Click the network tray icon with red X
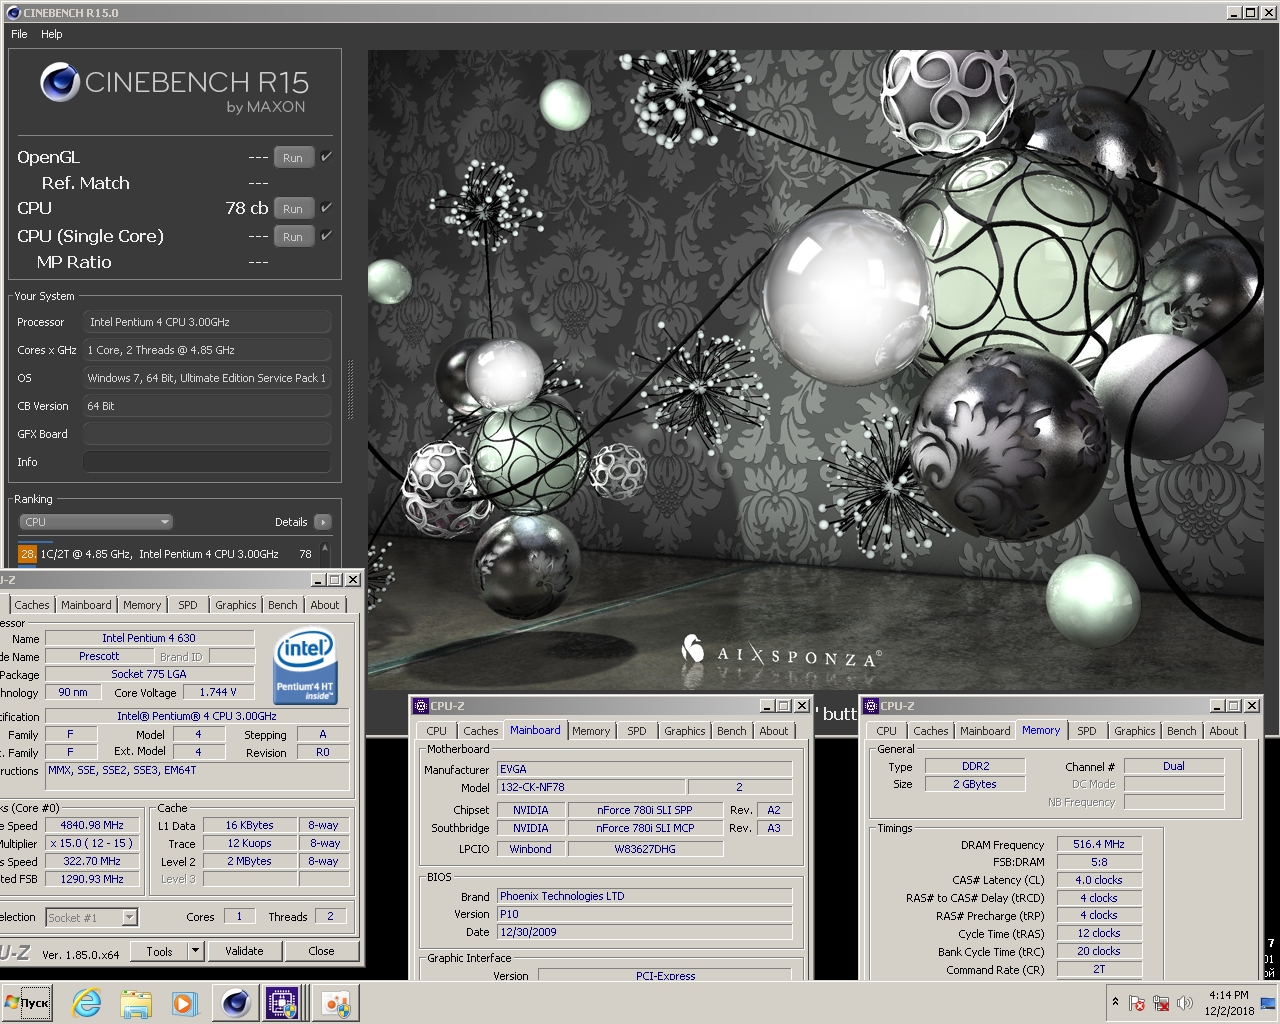 [x=1161, y=1003]
